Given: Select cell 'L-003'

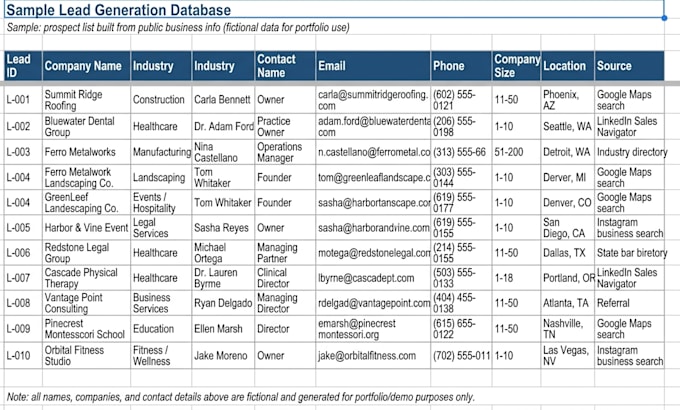Looking at the screenshot, I should pos(23,152).
